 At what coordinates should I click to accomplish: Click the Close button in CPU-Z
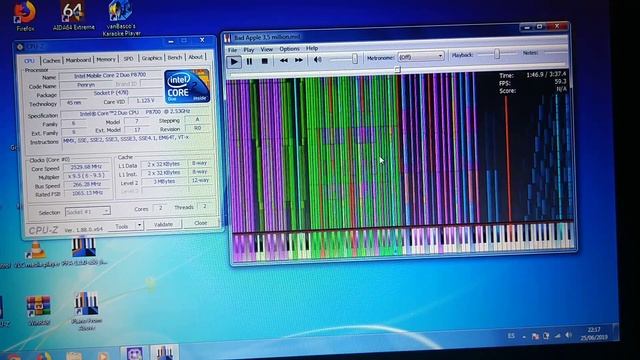coord(200,223)
